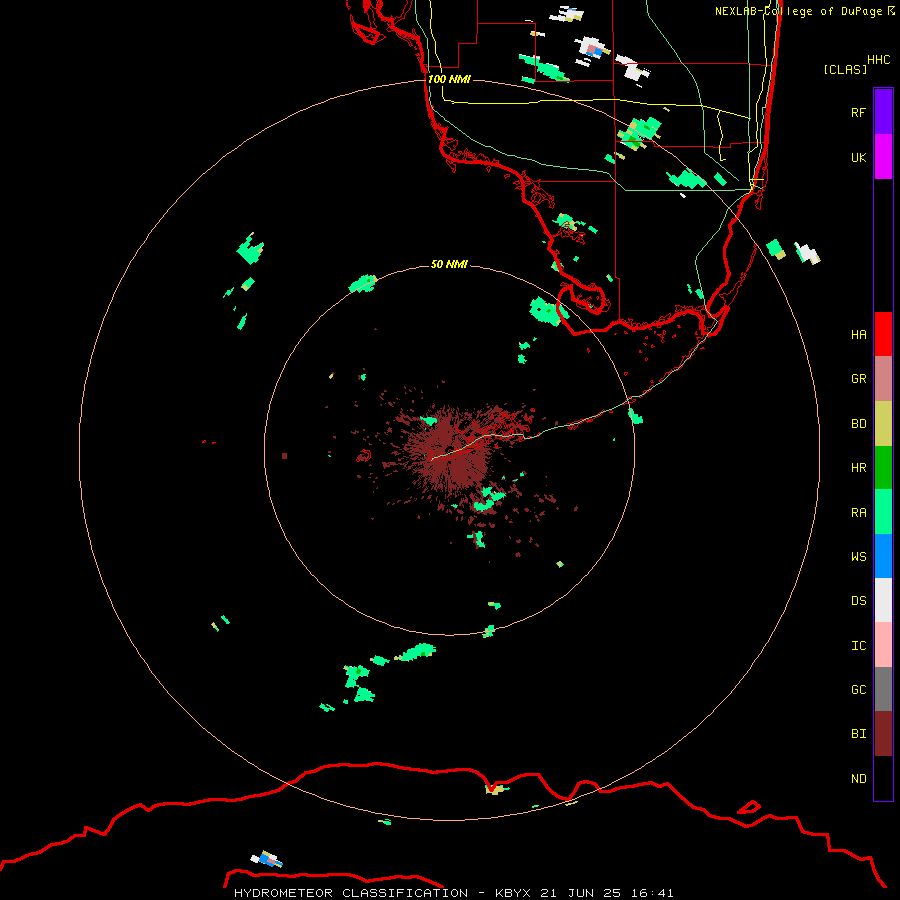The height and width of the screenshot is (900, 900).
Task: Click the 16:41 time stamp
Action: [x=652, y=893]
